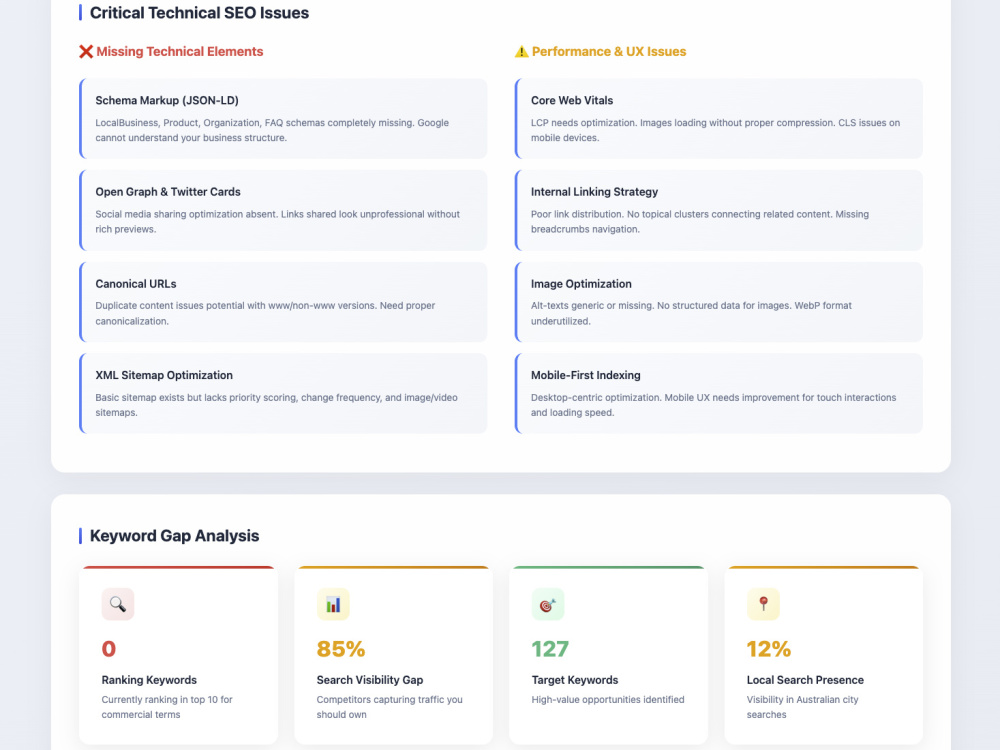This screenshot has height=750, width=1000.
Task: Open the Open Graph & Twitter Cards item
Action: tap(283, 210)
